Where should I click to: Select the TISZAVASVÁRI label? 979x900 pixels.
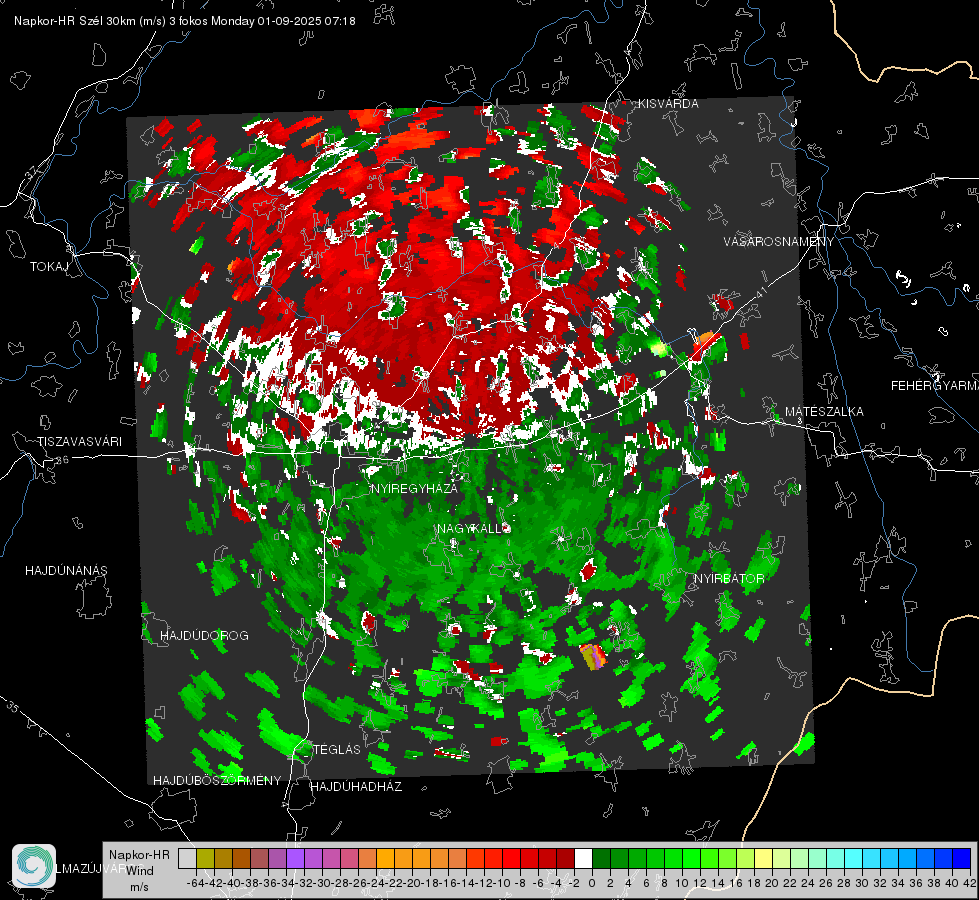coord(80,442)
